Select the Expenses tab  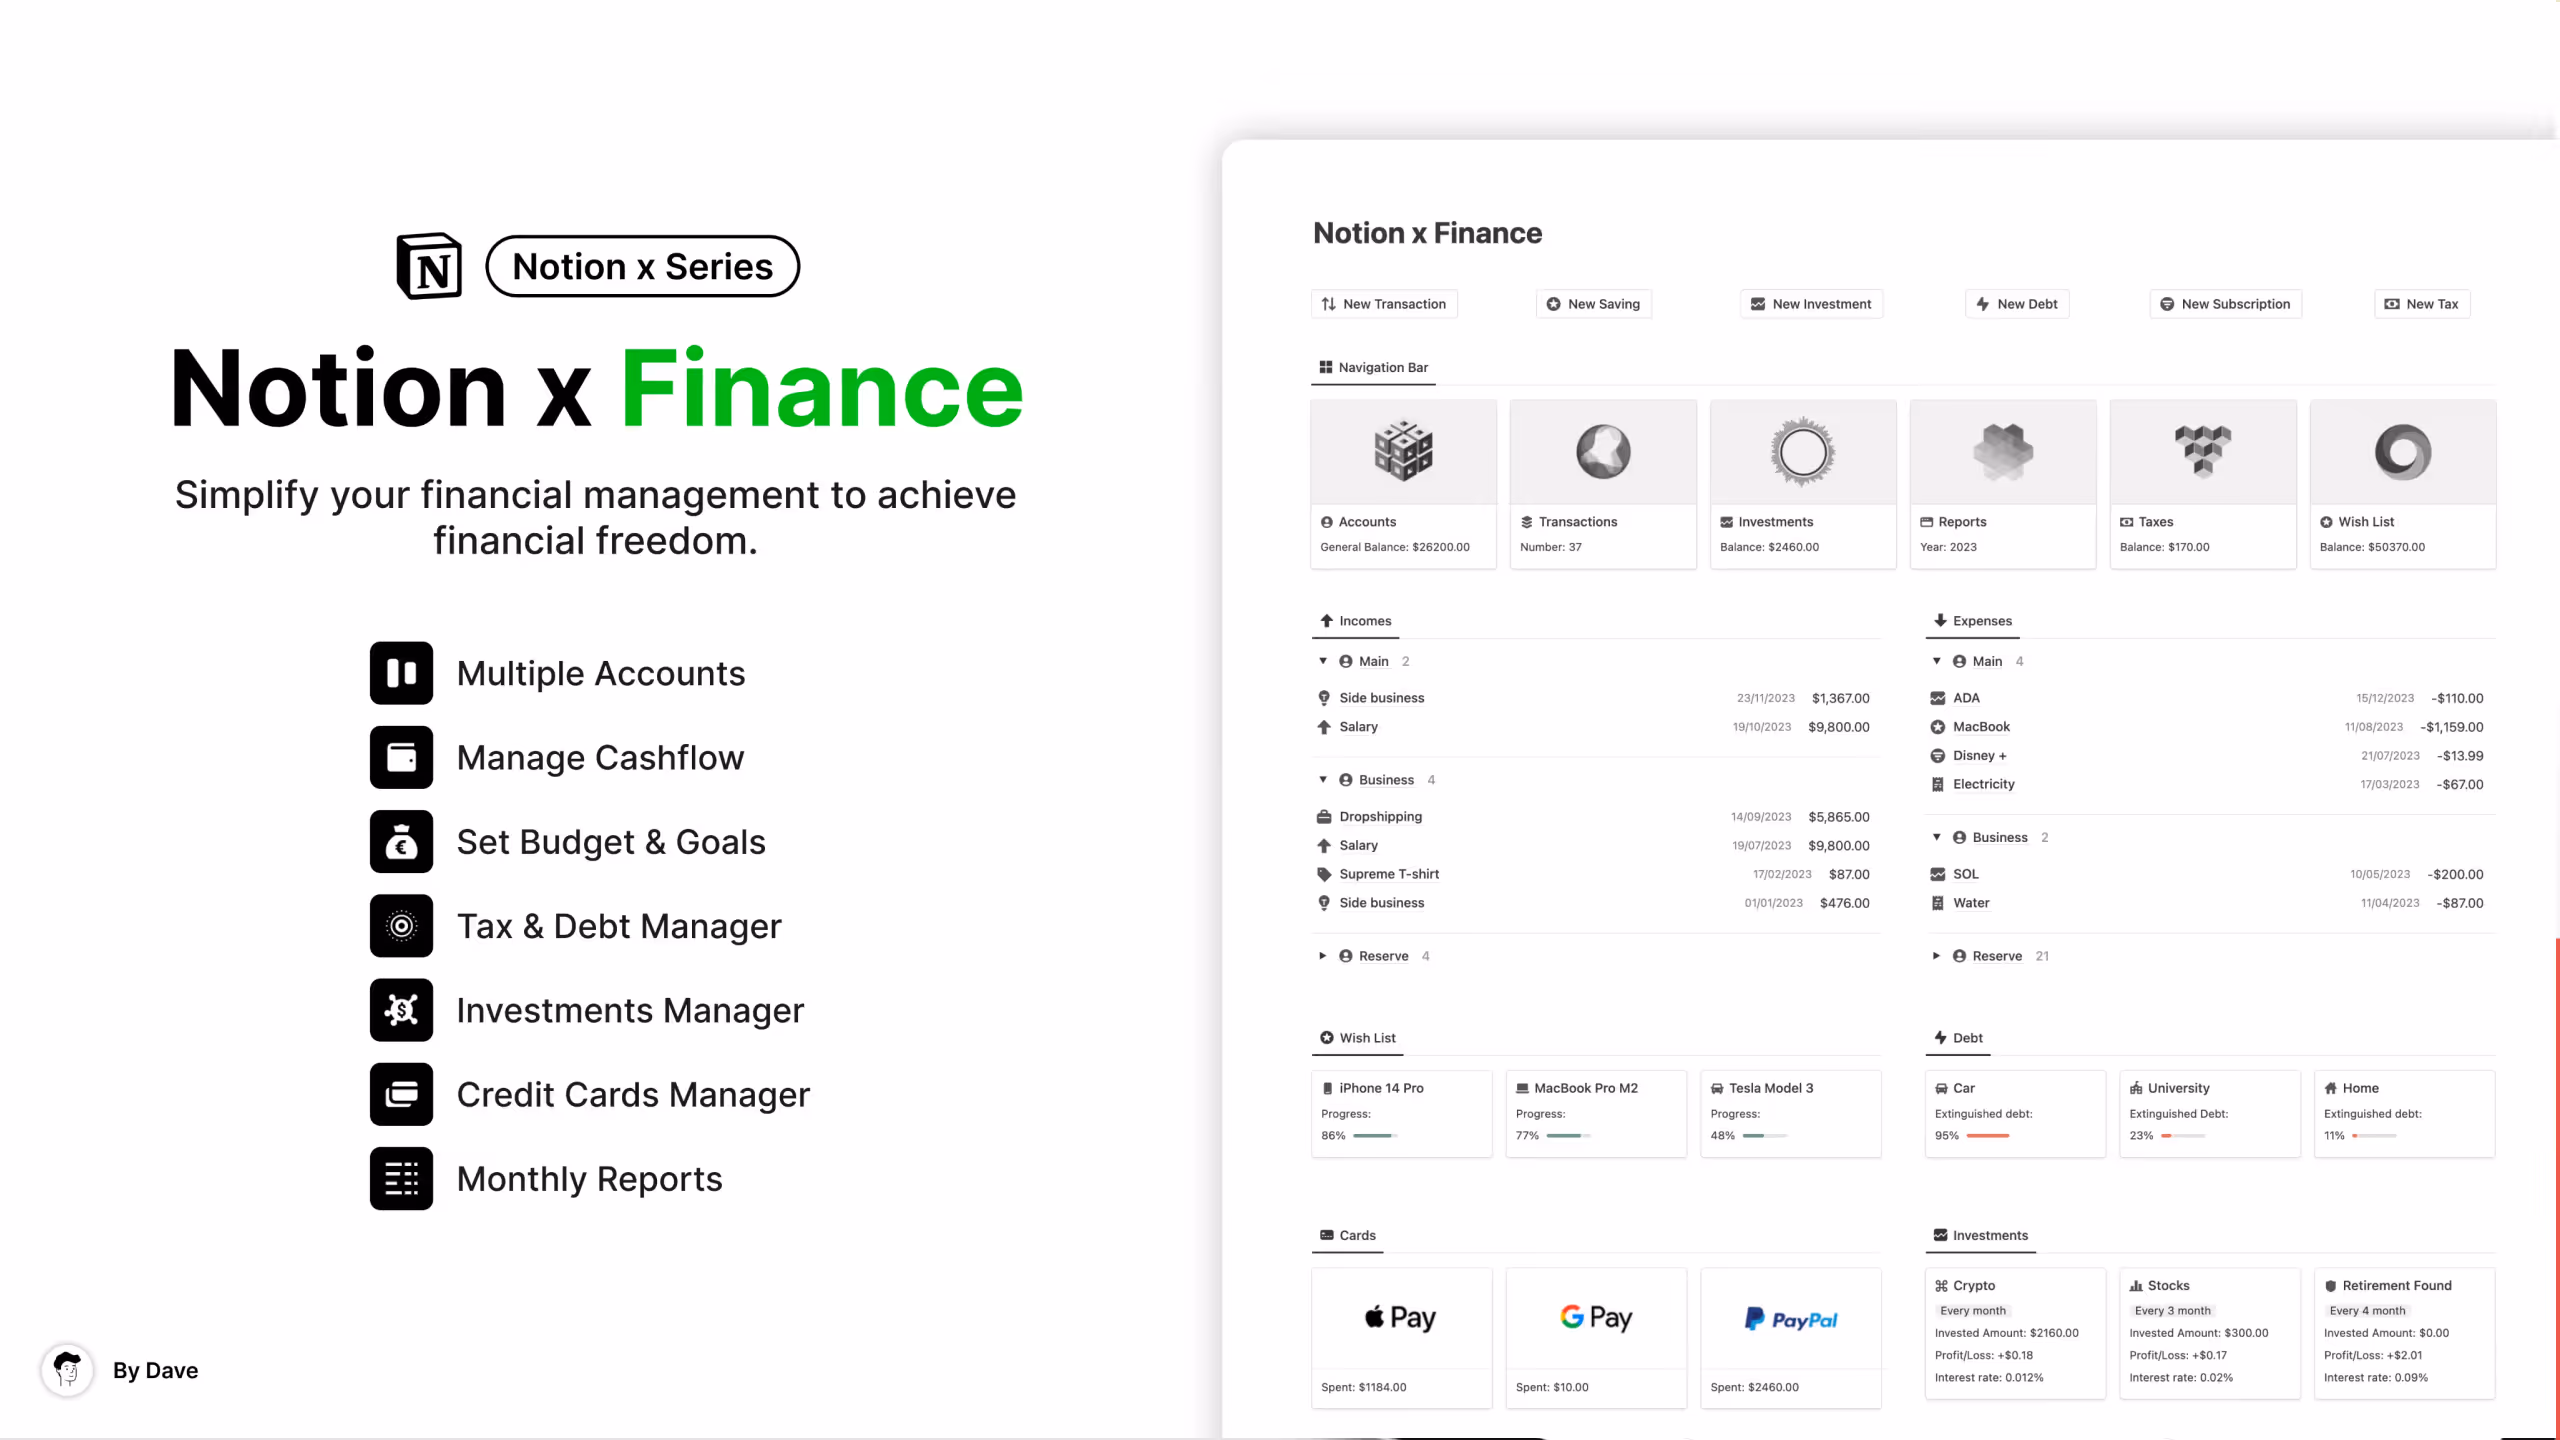click(1972, 621)
